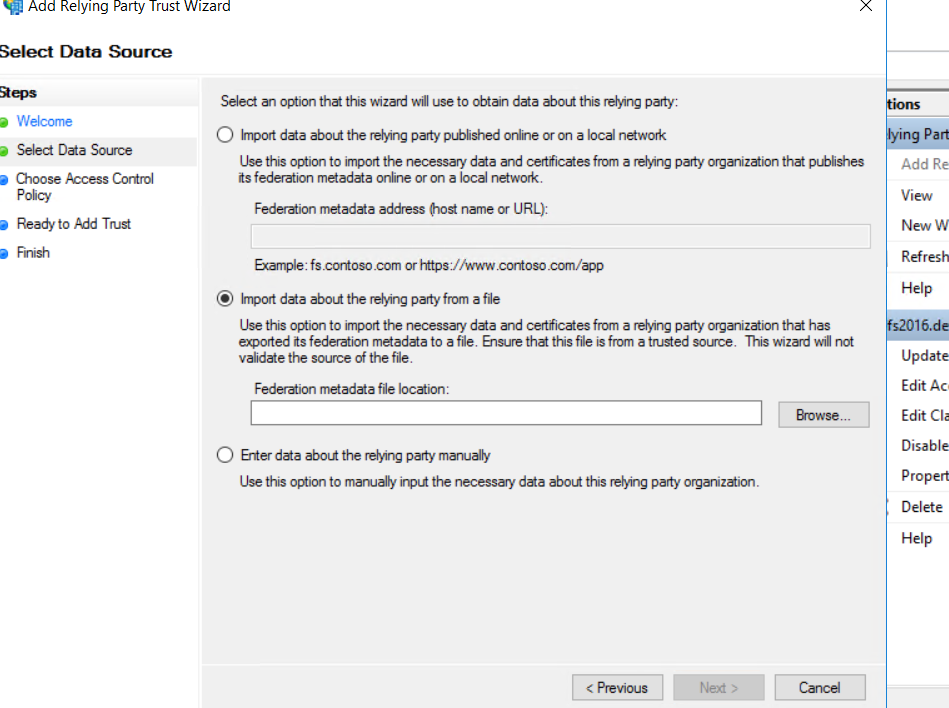This screenshot has height=708, width=949.
Task: Click Refresh in the Actions pane
Action: click(924, 257)
